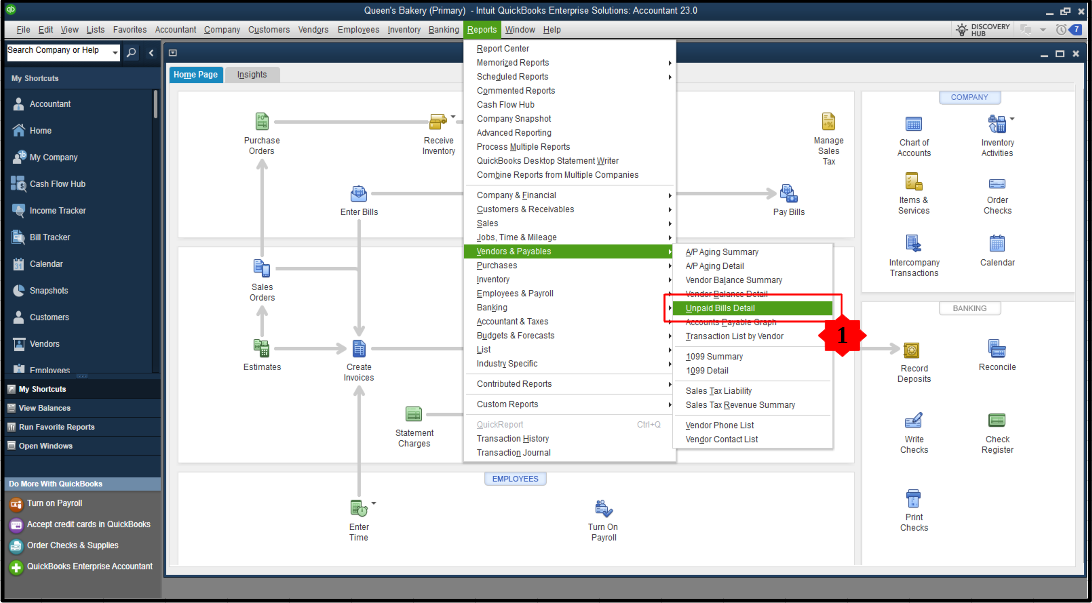Screen dimensions: 1092x603
Task: Open Intercompany Transactions icon
Action: click(914, 244)
